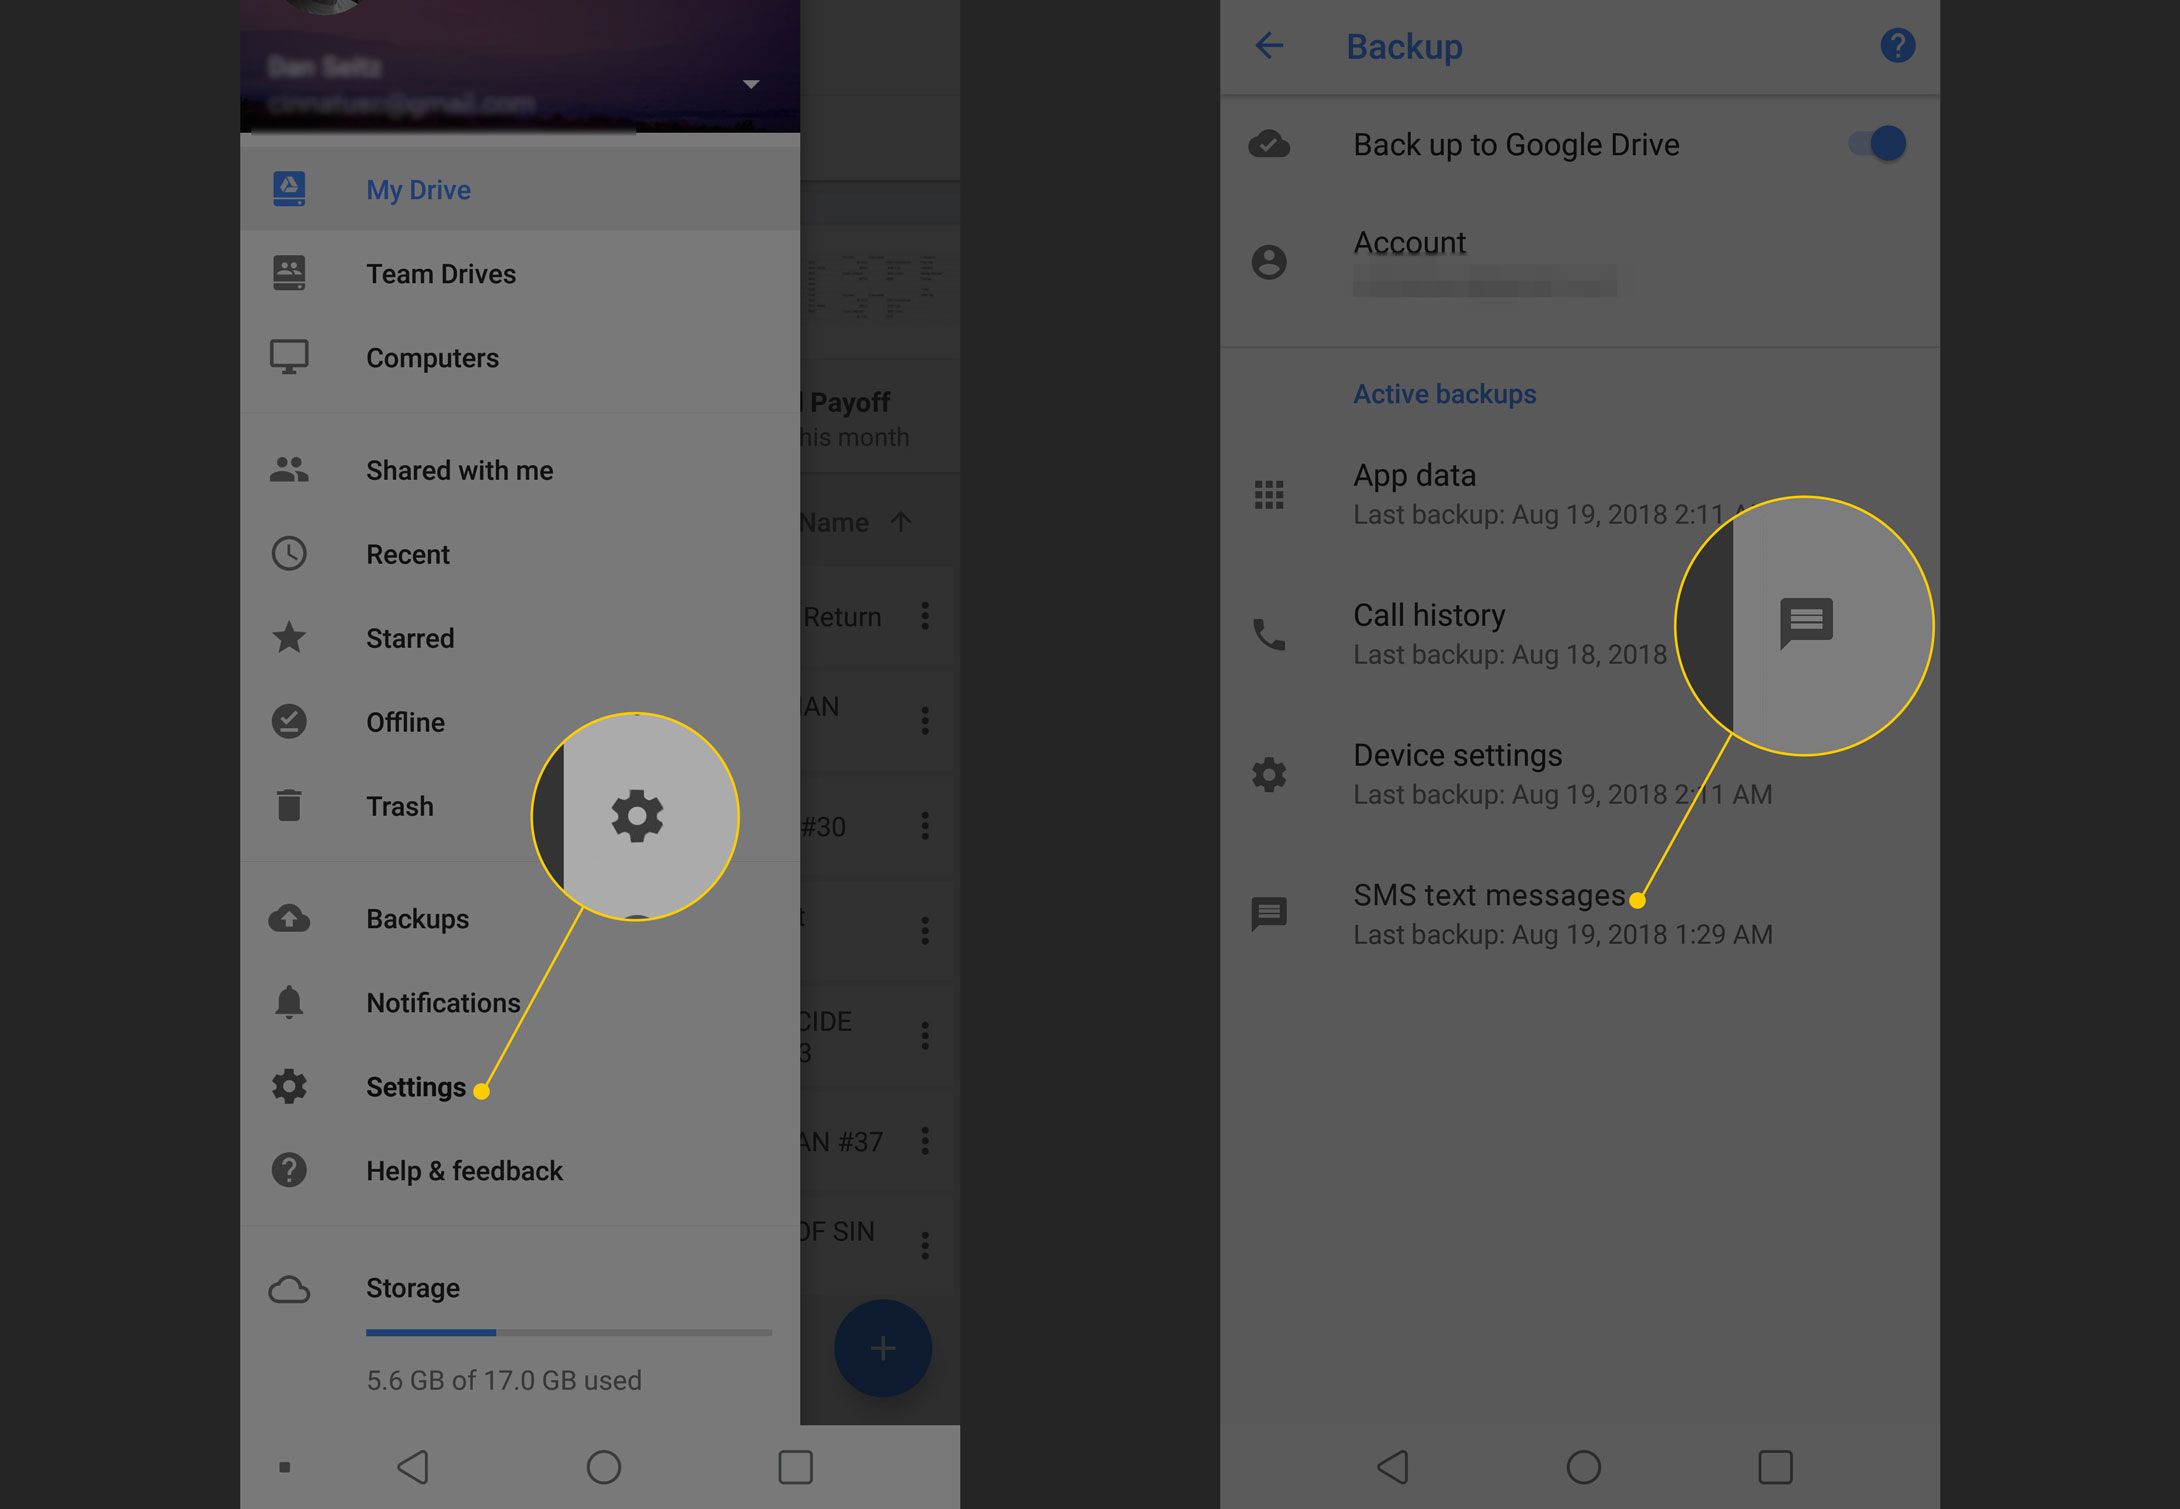Click the Team Drives icon

coord(290,273)
